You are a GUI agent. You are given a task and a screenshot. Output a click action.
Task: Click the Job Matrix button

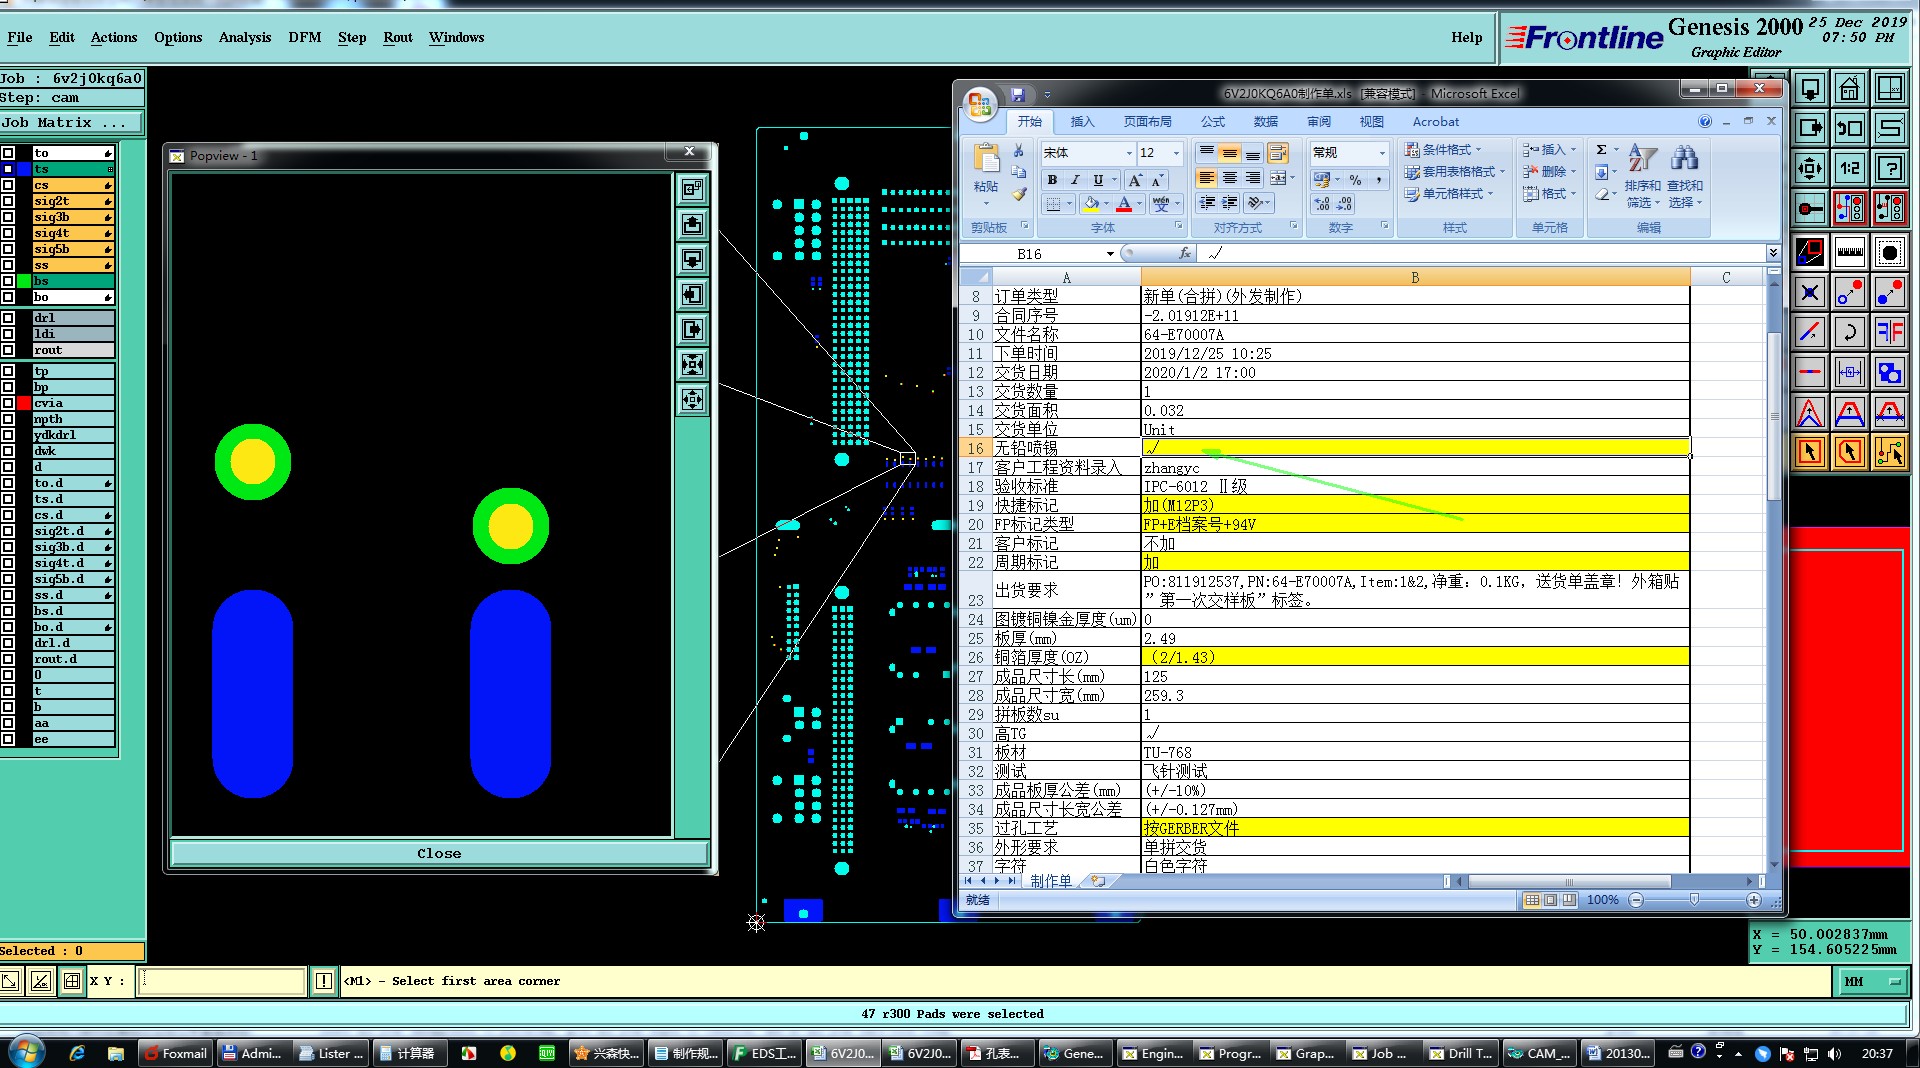(x=71, y=123)
